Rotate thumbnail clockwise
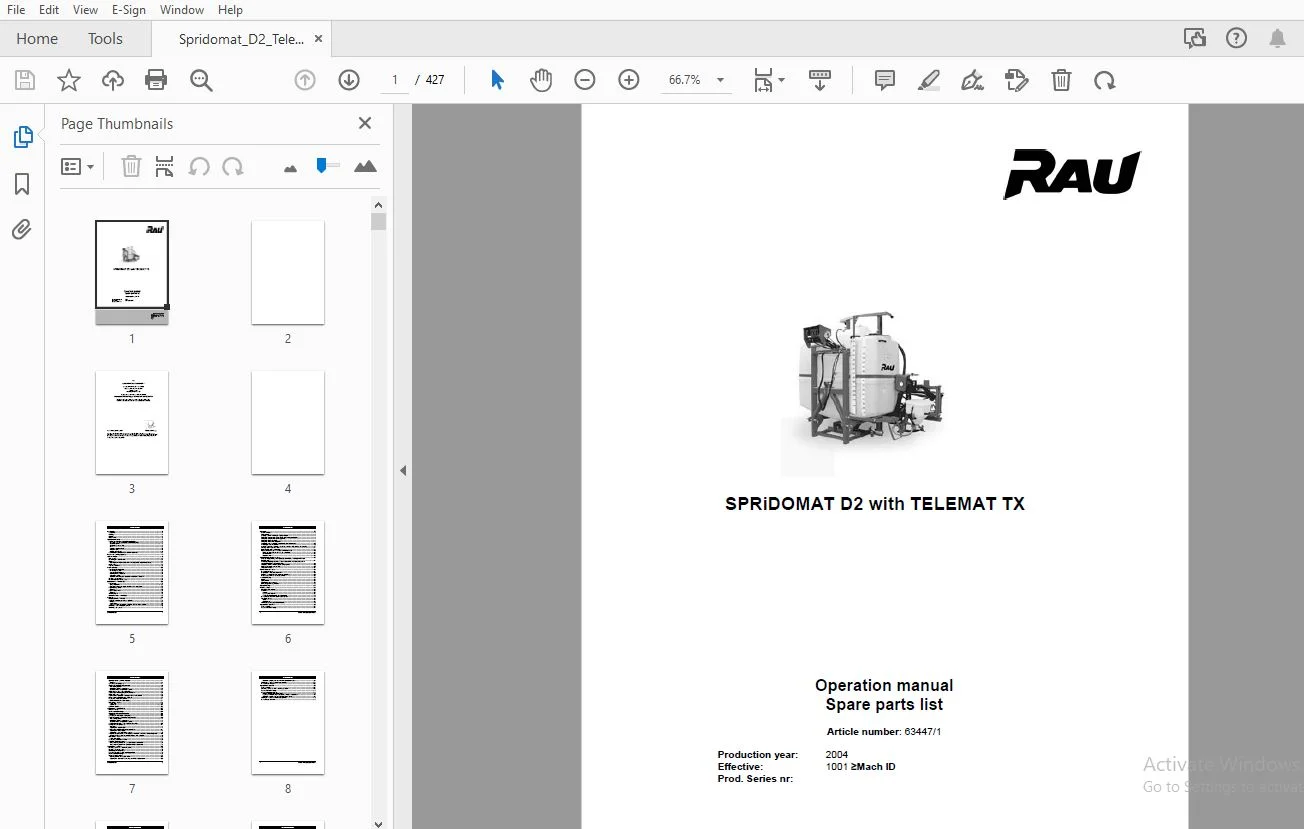 pyautogui.click(x=233, y=167)
